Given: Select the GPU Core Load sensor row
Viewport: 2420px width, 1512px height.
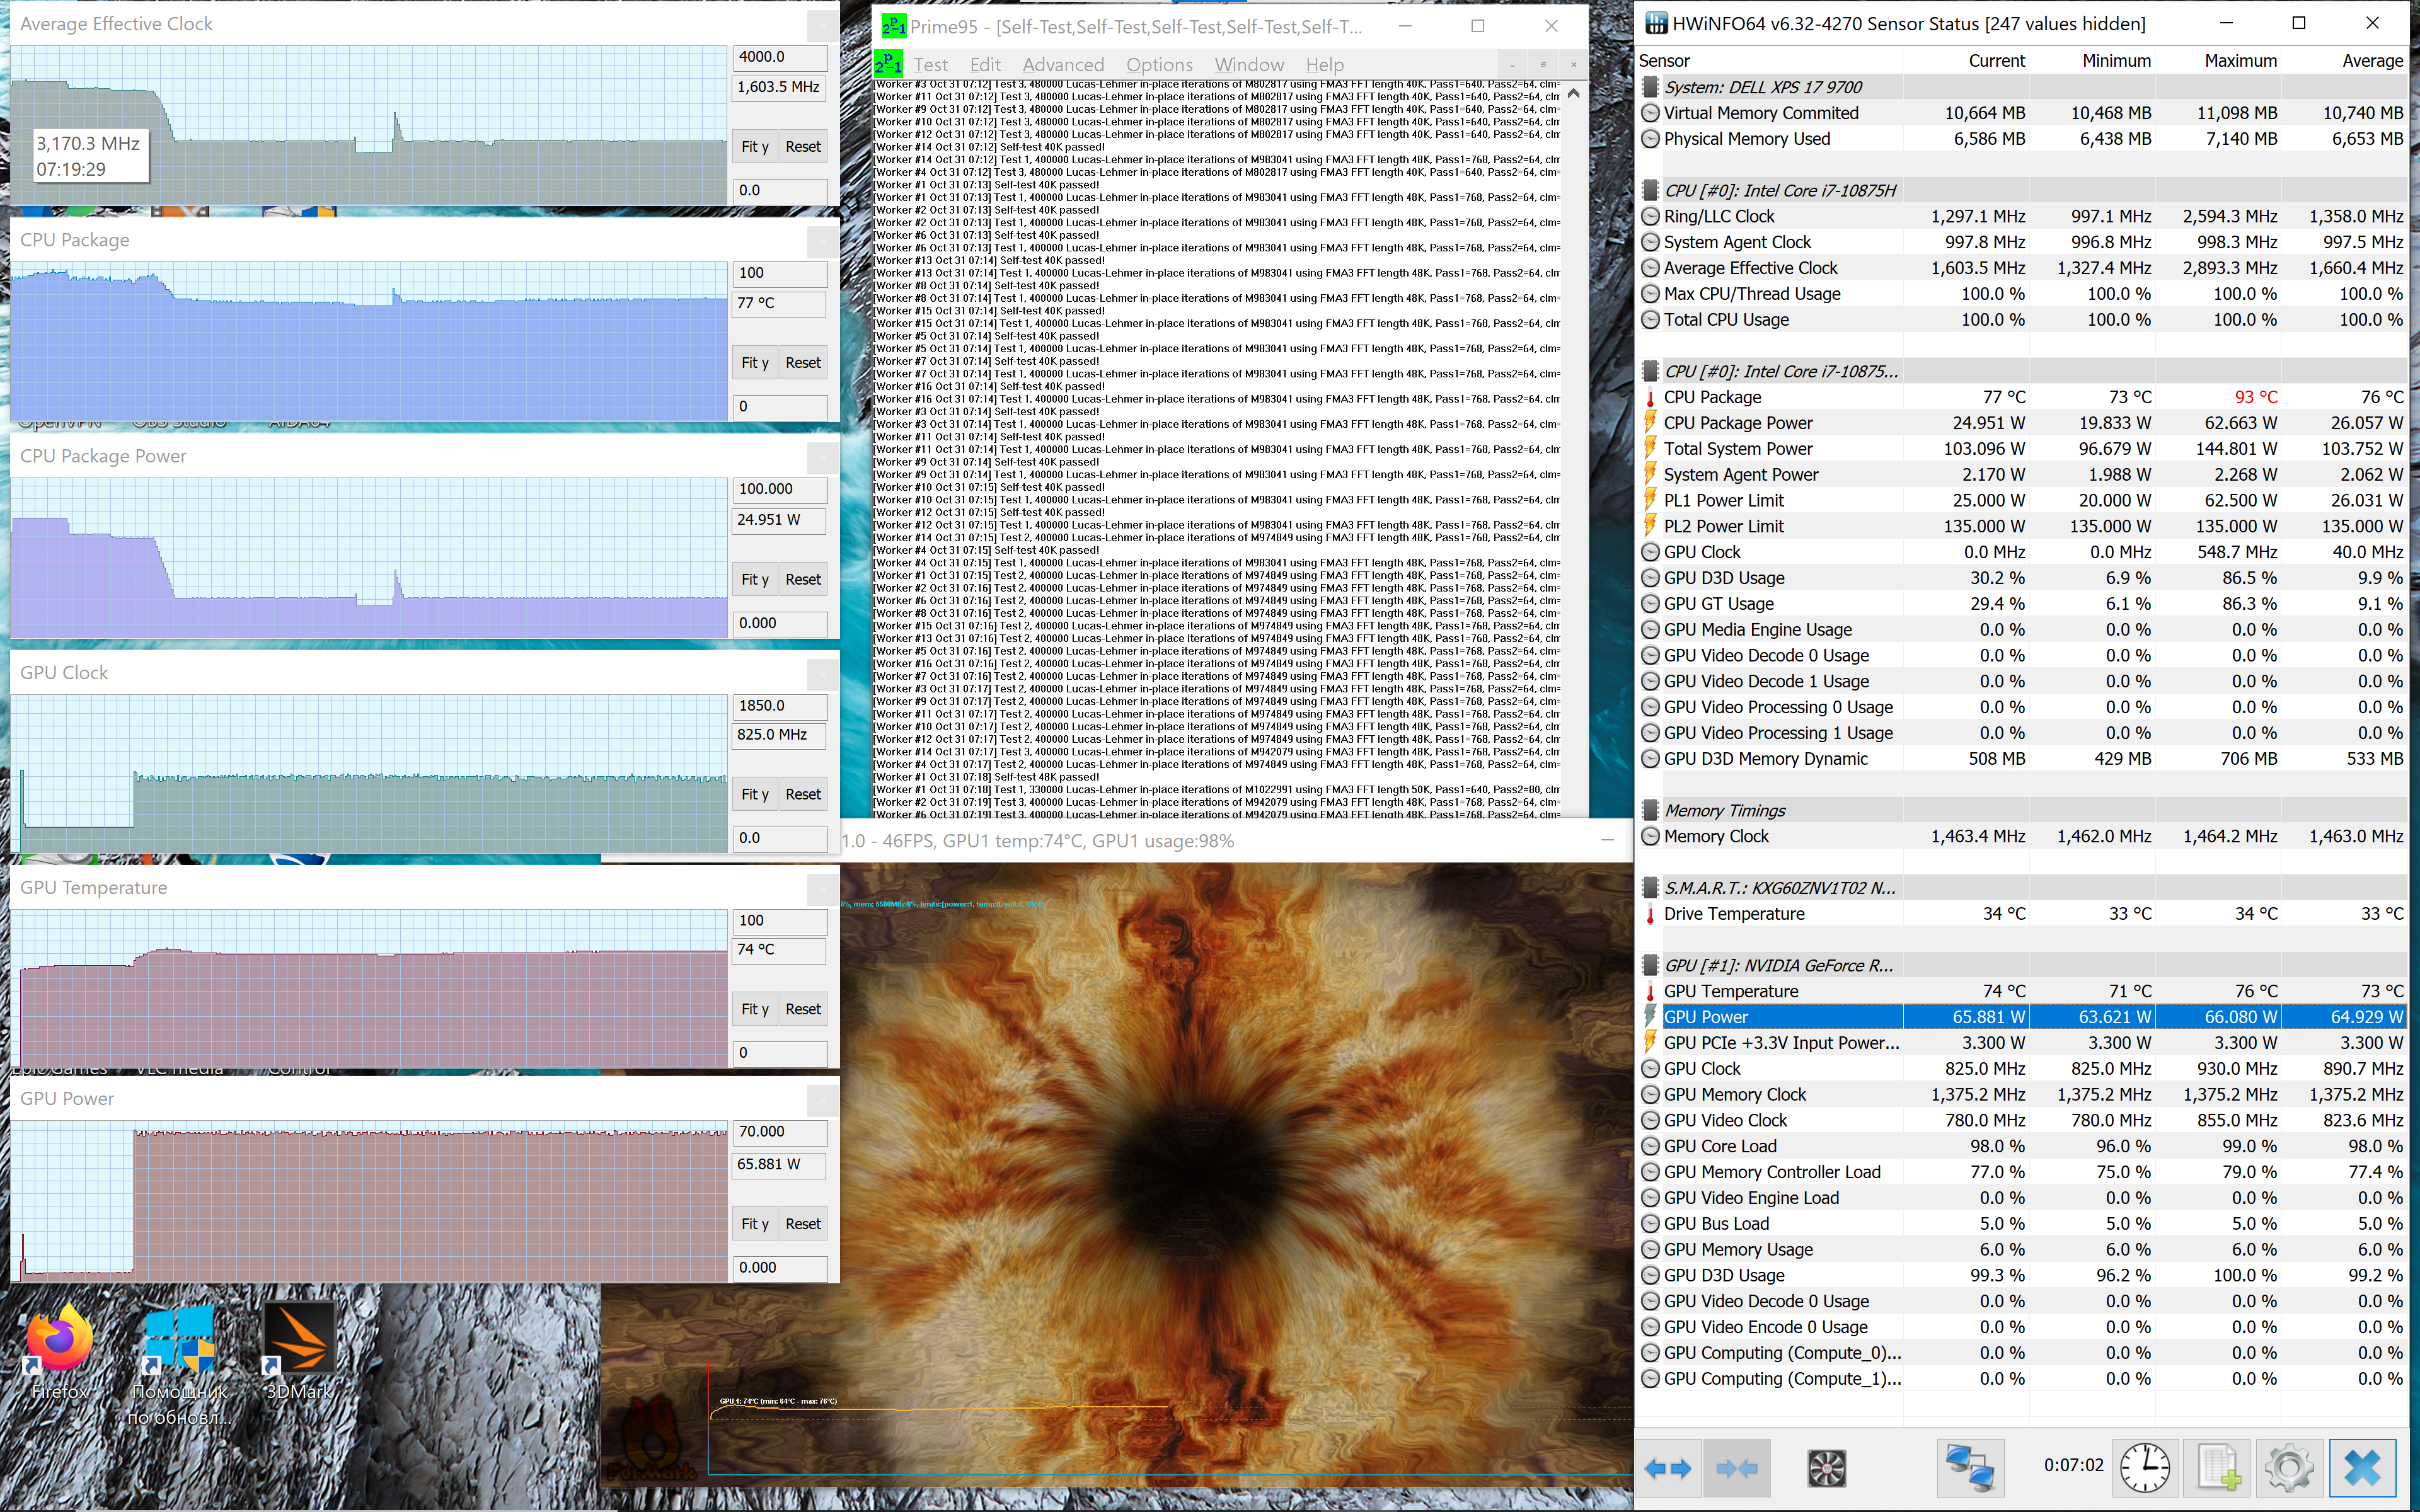Looking at the screenshot, I should tap(2022, 1146).
